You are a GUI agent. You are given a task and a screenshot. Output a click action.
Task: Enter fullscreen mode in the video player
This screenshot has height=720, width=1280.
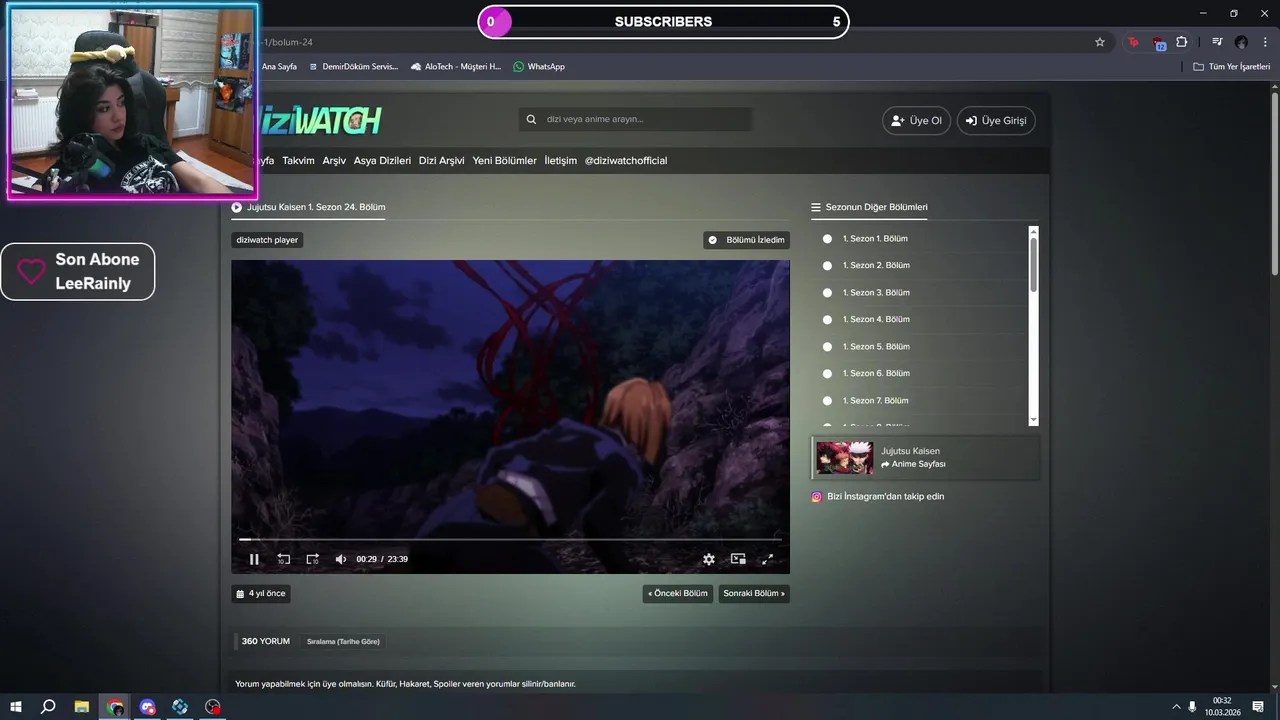tap(768, 559)
